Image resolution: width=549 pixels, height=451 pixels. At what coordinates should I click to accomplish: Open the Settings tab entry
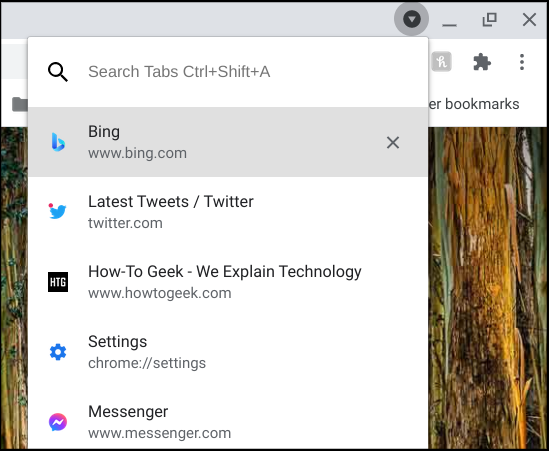click(x=228, y=352)
